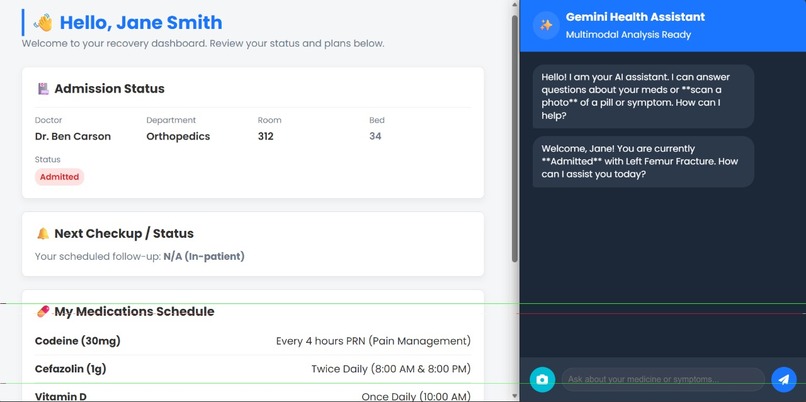Click 'Multimodal Analysis Ready' status text
The width and height of the screenshot is (806, 402).
628,35
